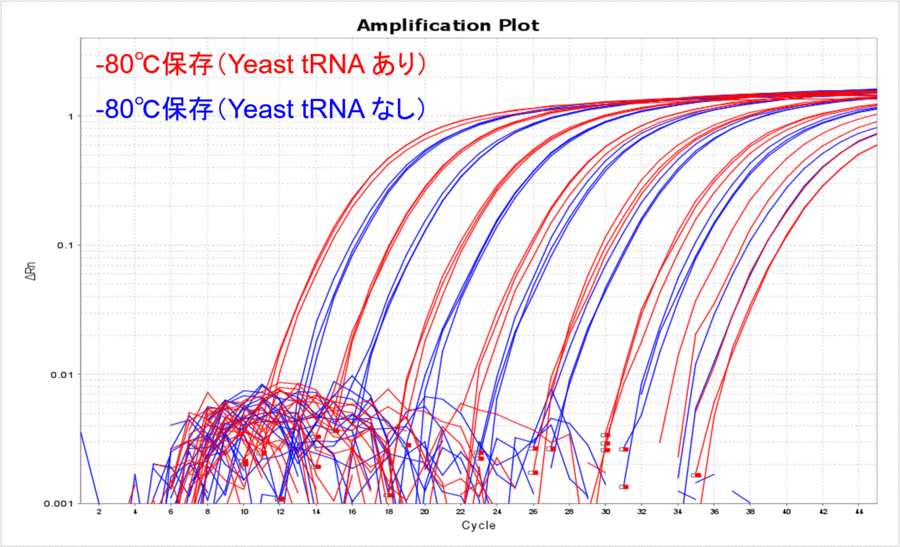Click the x-axis tick label 10
The image size is (900, 547).
pos(243,512)
